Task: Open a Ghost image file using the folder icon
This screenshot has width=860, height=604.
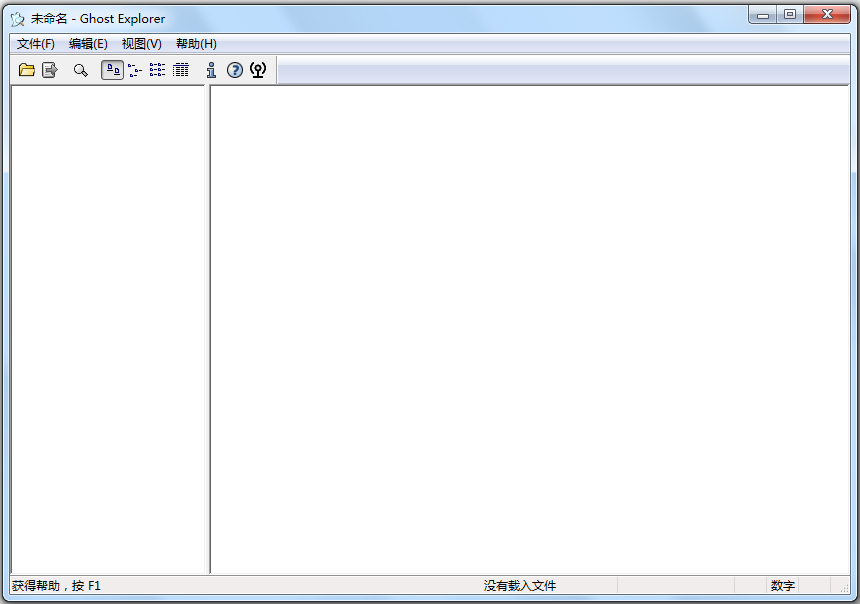Action: [x=27, y=70]
